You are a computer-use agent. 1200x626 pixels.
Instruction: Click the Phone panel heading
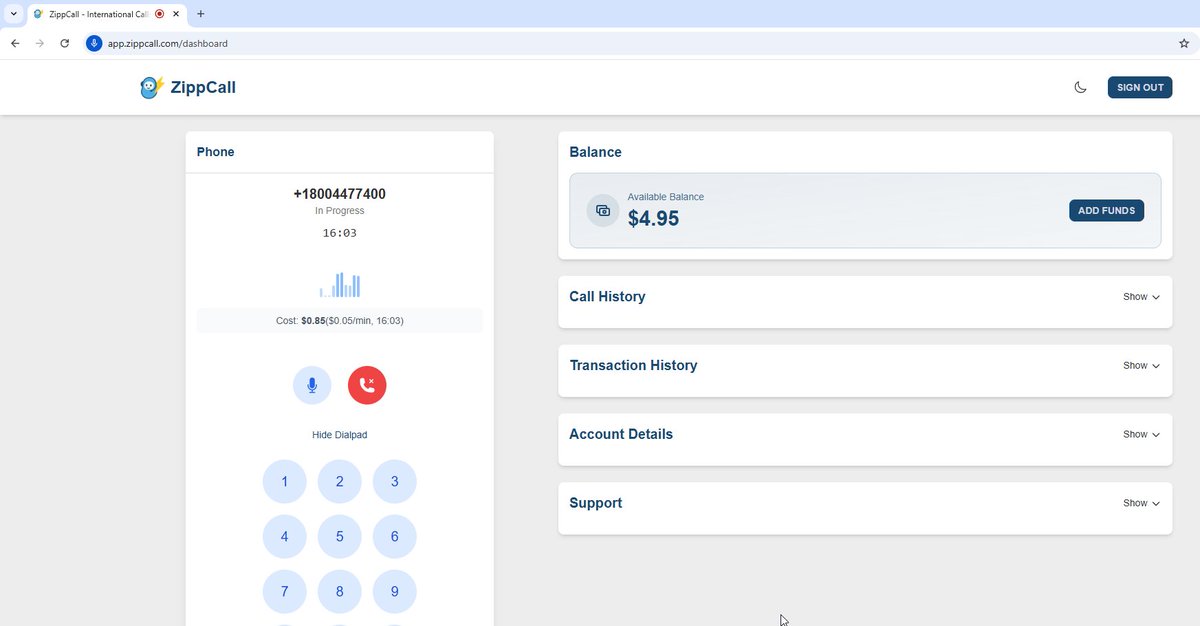pyautogui.click(x=215, y=152)
